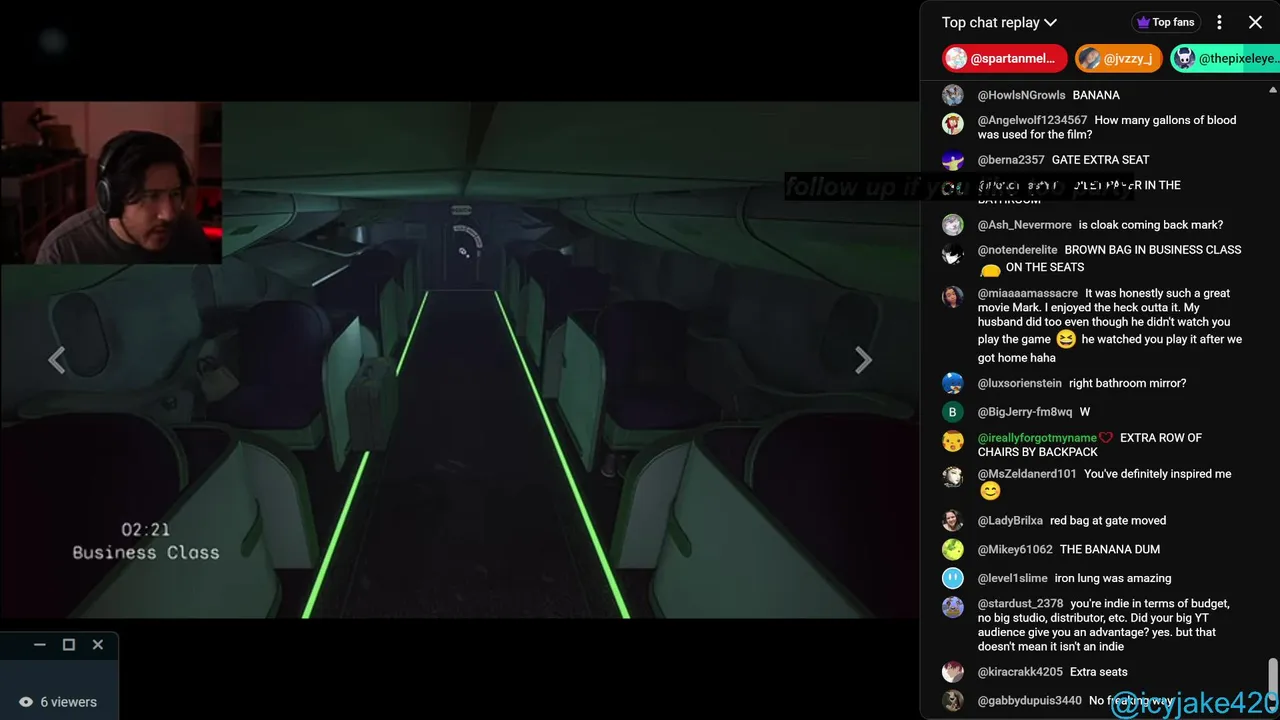Maximize the small overlay window
1280x720 pixels.
[69, 645]
